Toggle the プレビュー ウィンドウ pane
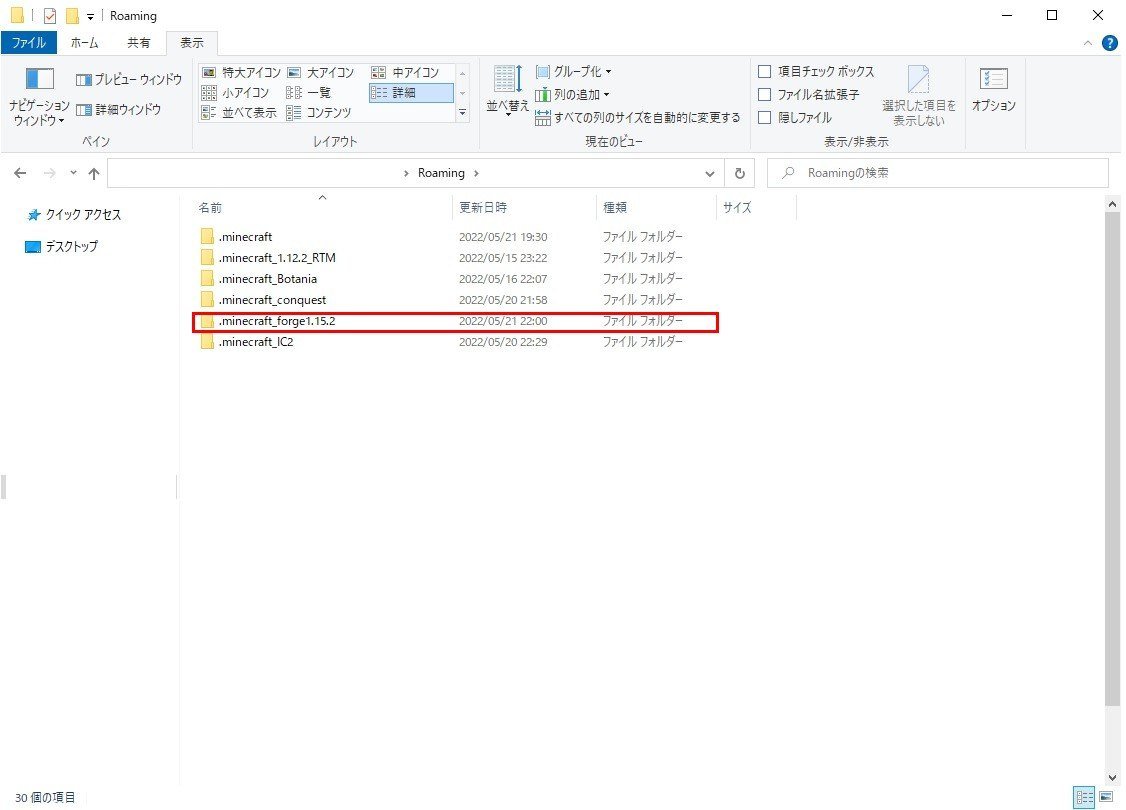1126x810 pixels. (x=129, y=79)
